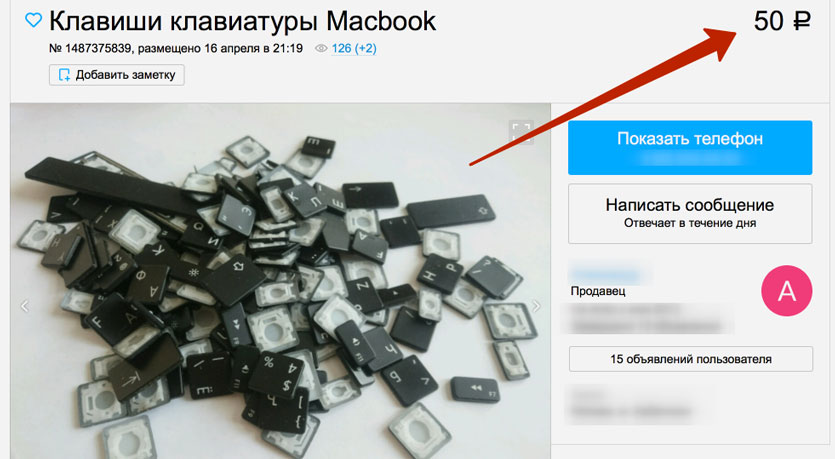Click Продавец label under seller name
Image resolution: width=835 pixels, height=459 pixels.
pyautogui.click(x=598, y=291)
